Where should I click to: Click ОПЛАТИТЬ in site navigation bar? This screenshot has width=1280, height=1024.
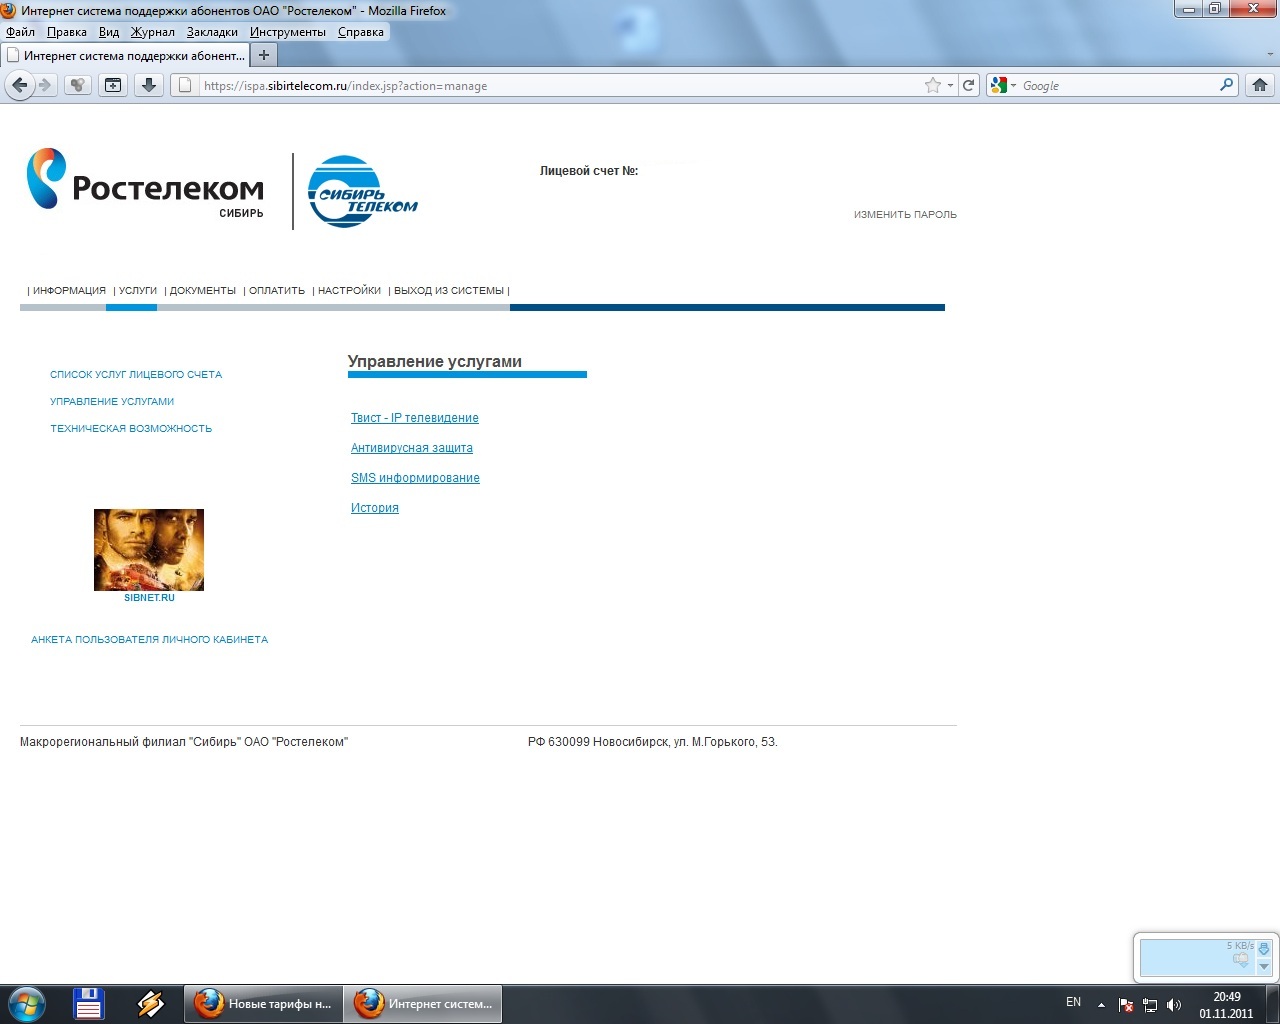coord(277,291)
